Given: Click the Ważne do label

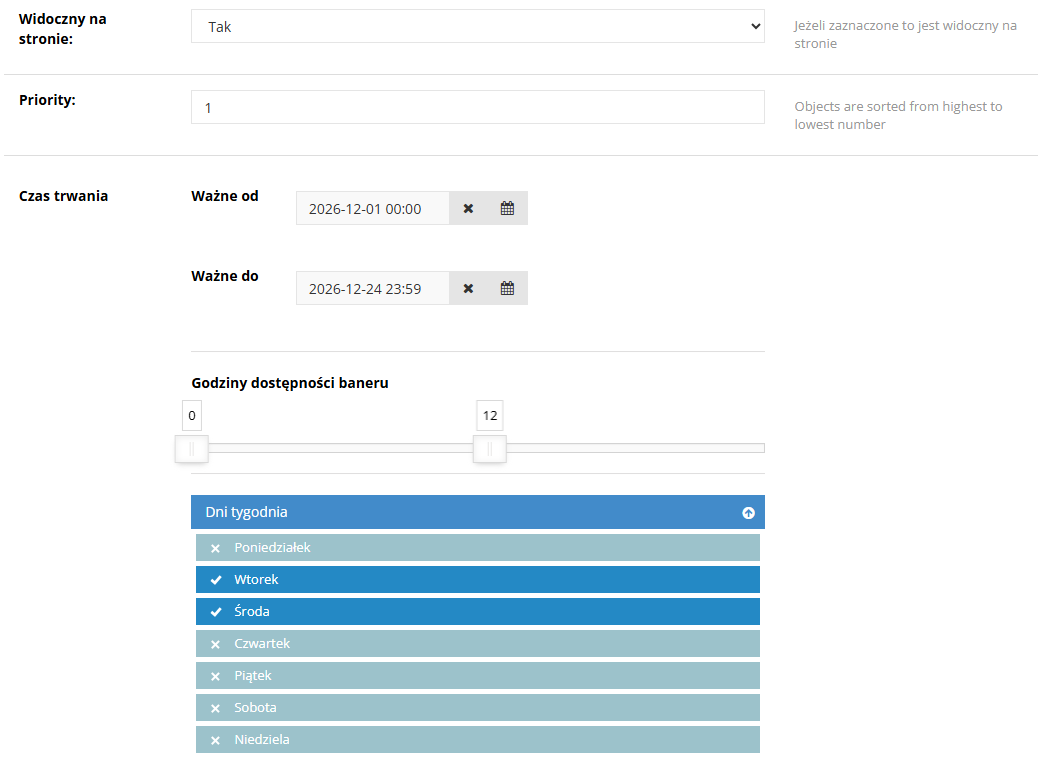Looking at the screenshot, I should tap(225, 276).
